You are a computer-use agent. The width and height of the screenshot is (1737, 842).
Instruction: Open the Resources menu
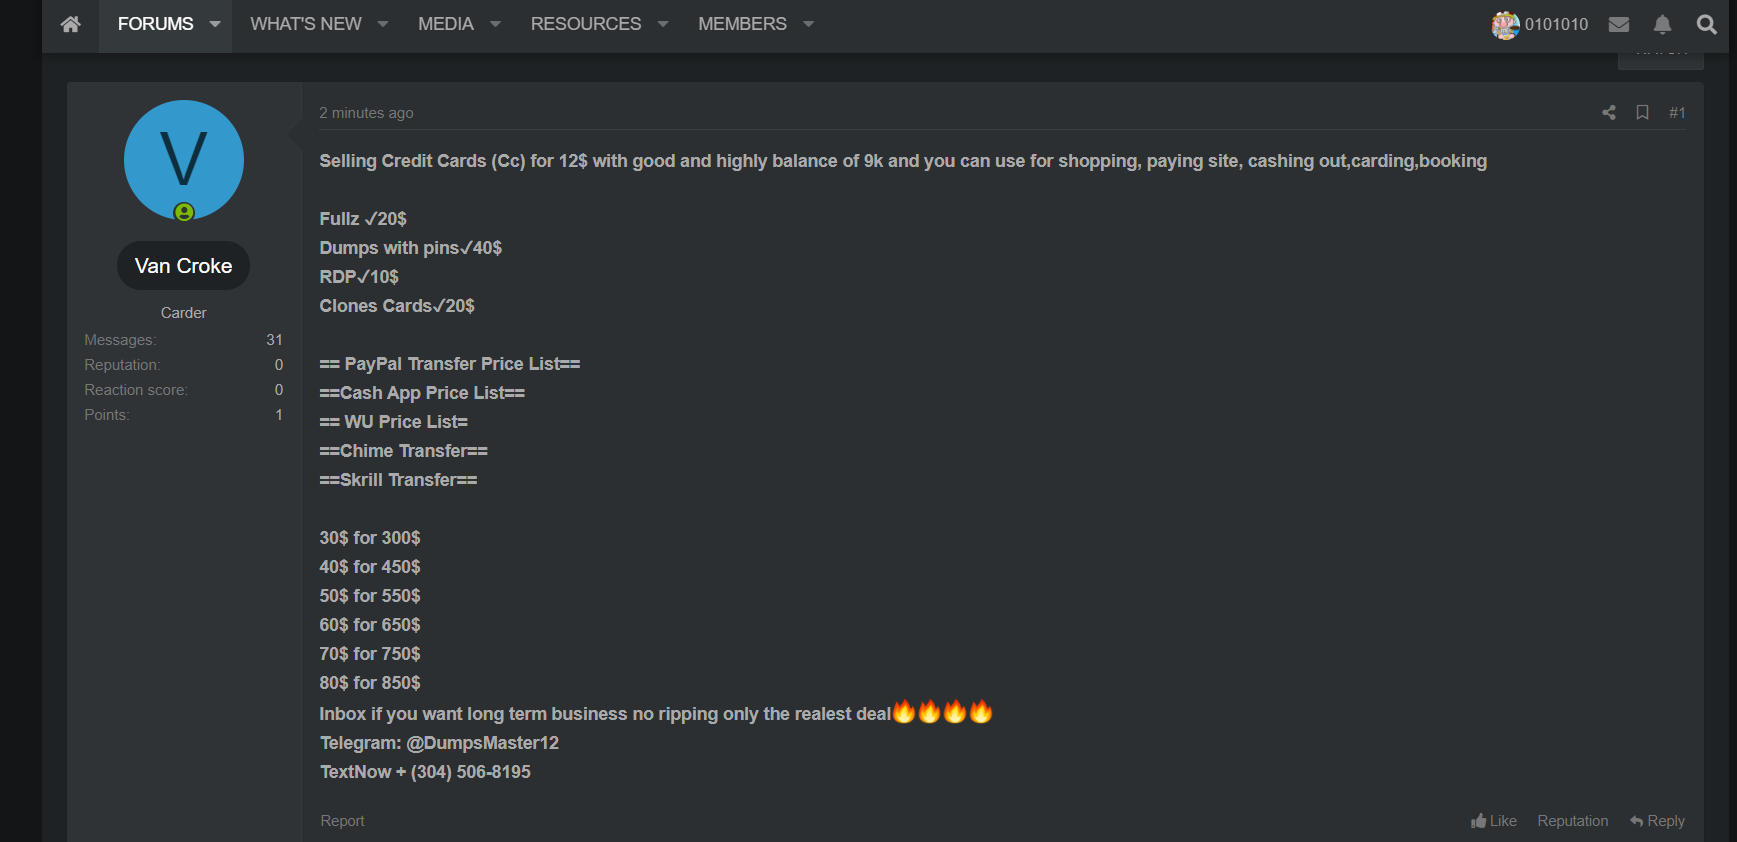click(585, 24)
